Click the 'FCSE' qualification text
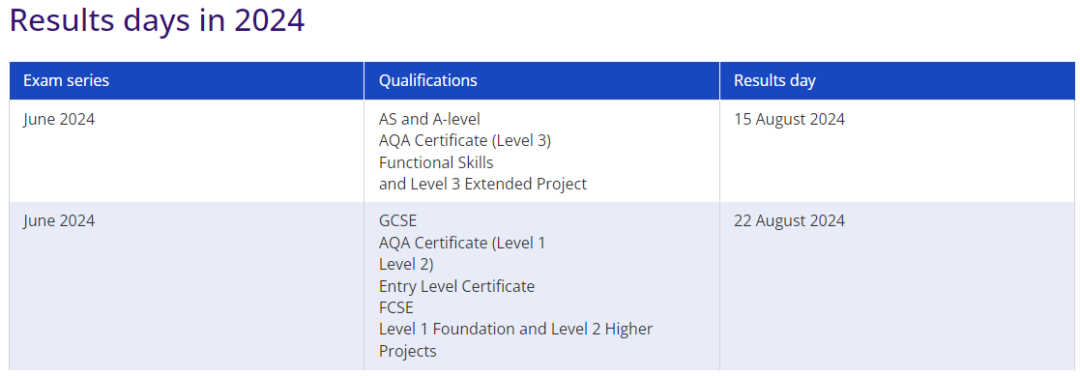This screenshot has height=376, width=1080. 396,308
